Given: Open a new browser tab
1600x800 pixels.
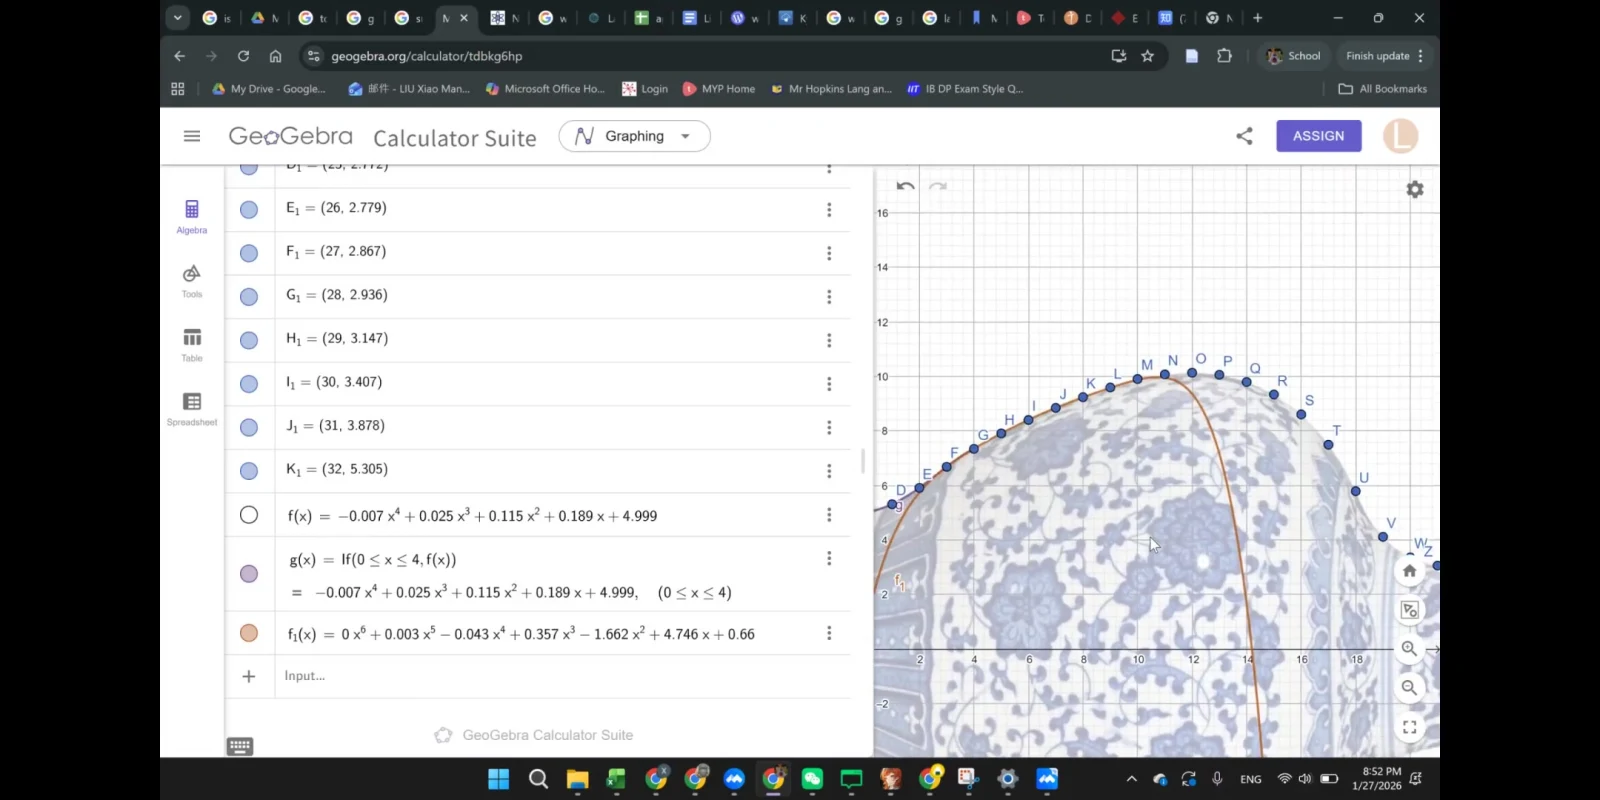Looking at the screenshot, I should [x=1258, y=17].
